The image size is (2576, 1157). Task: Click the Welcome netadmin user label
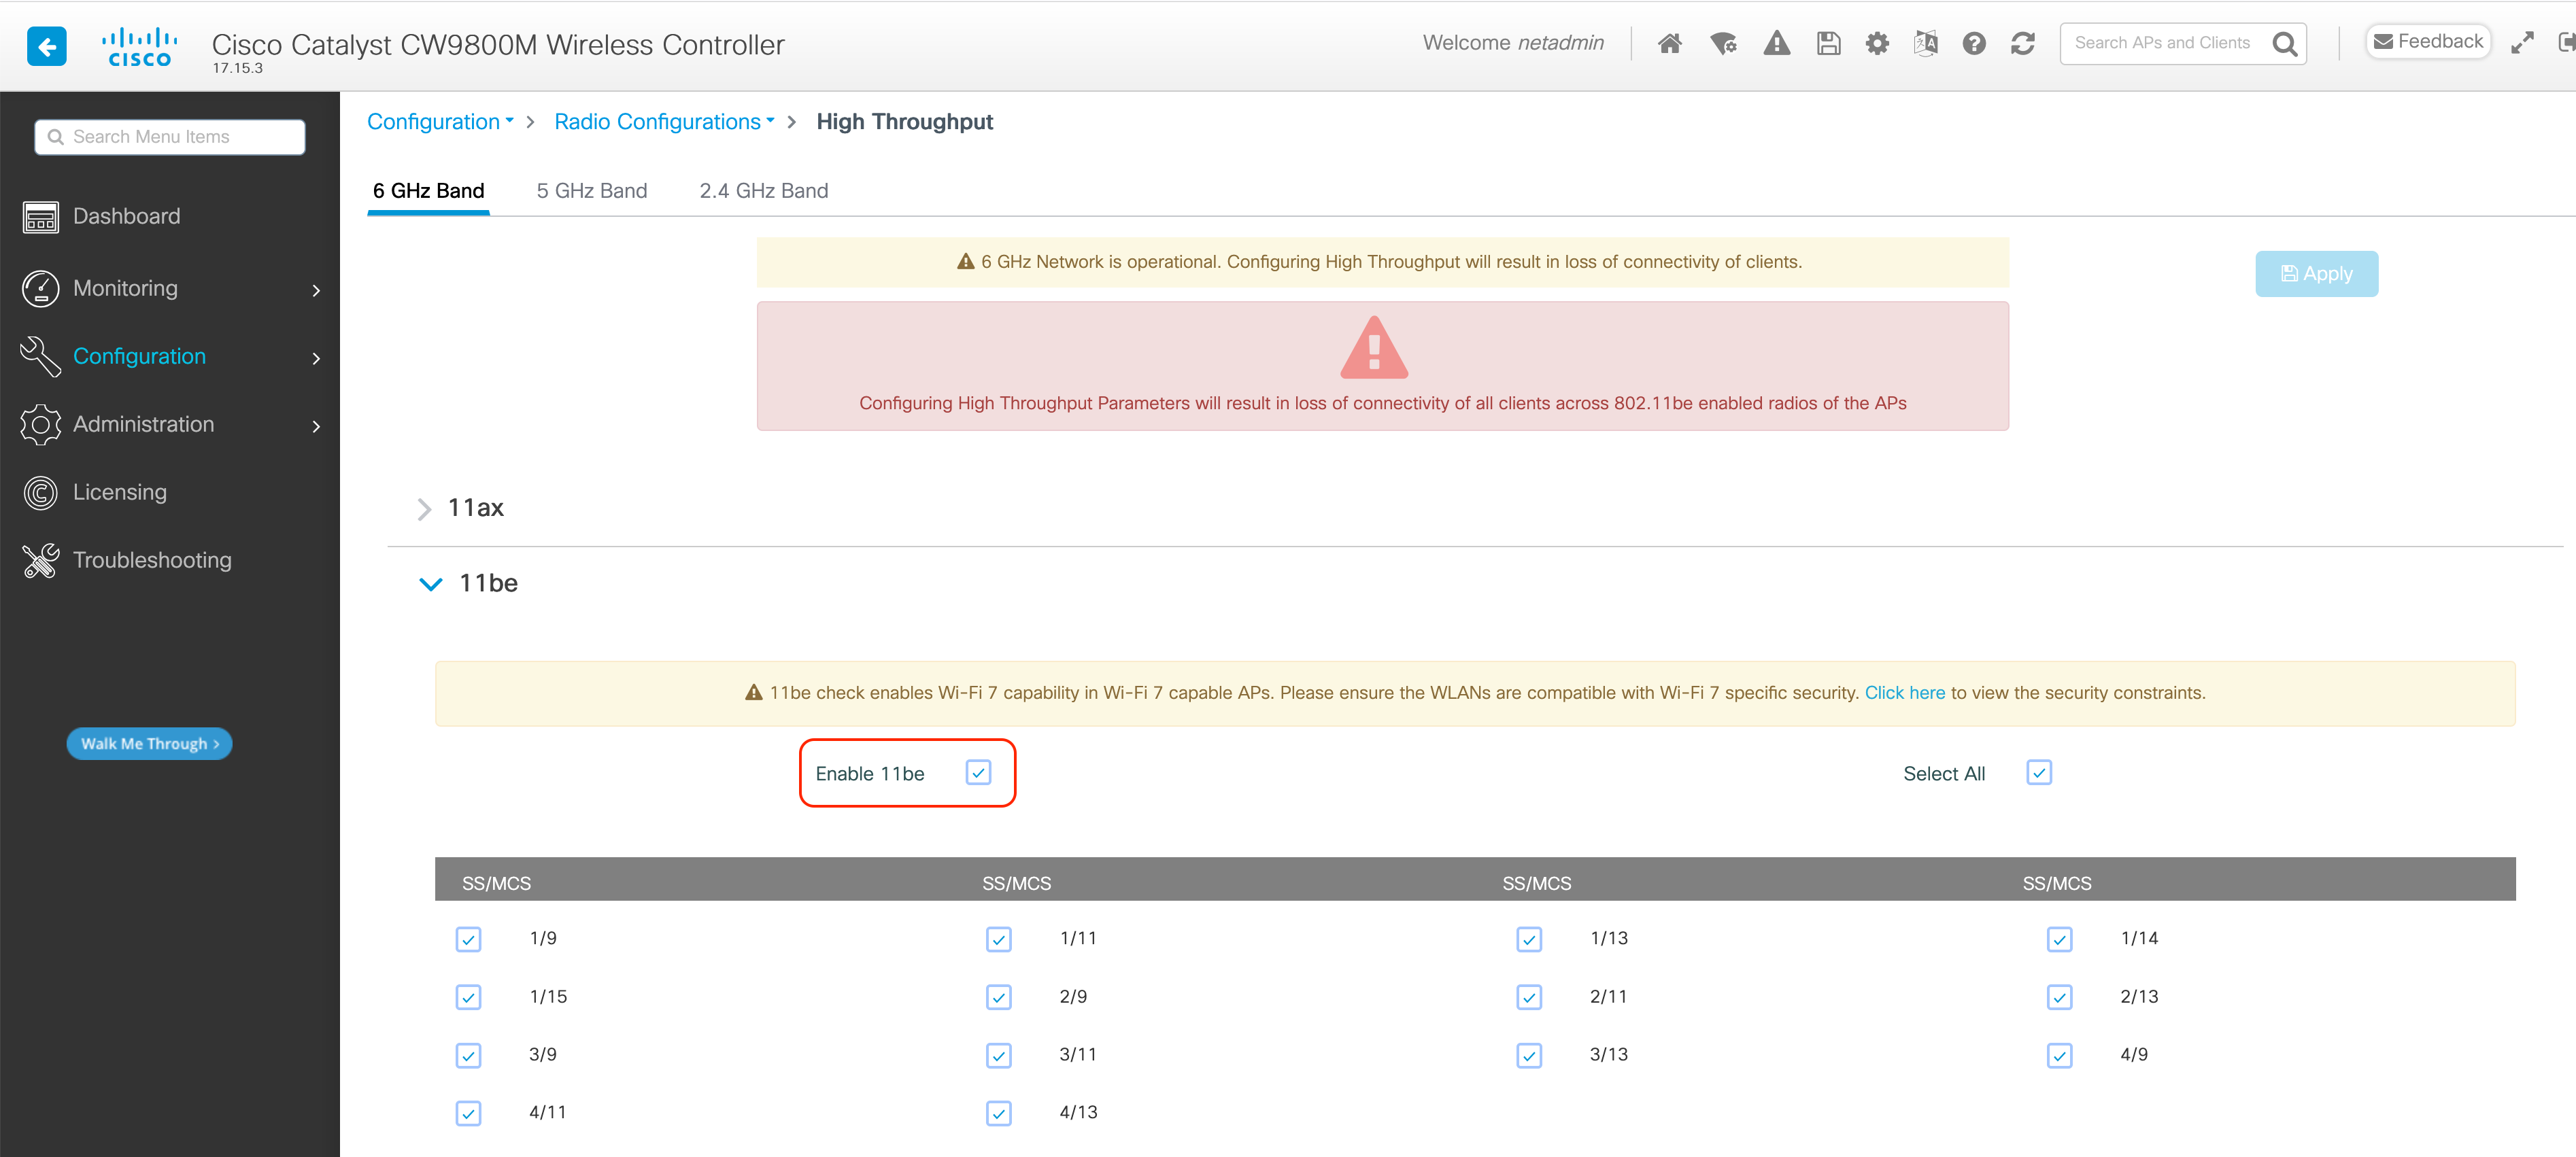pos(1513,43)
